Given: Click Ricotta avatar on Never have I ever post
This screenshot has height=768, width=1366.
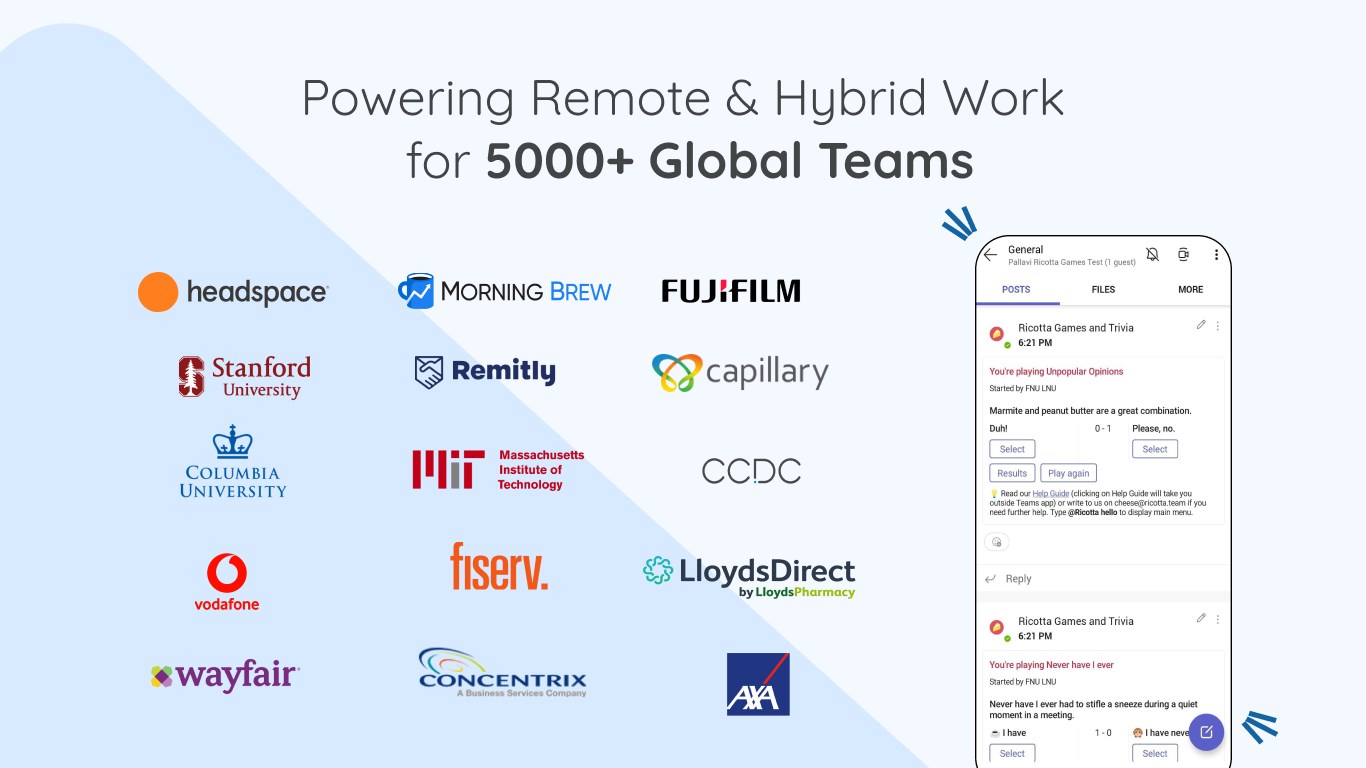Looking at the screenshot, I should coord(997,628).
